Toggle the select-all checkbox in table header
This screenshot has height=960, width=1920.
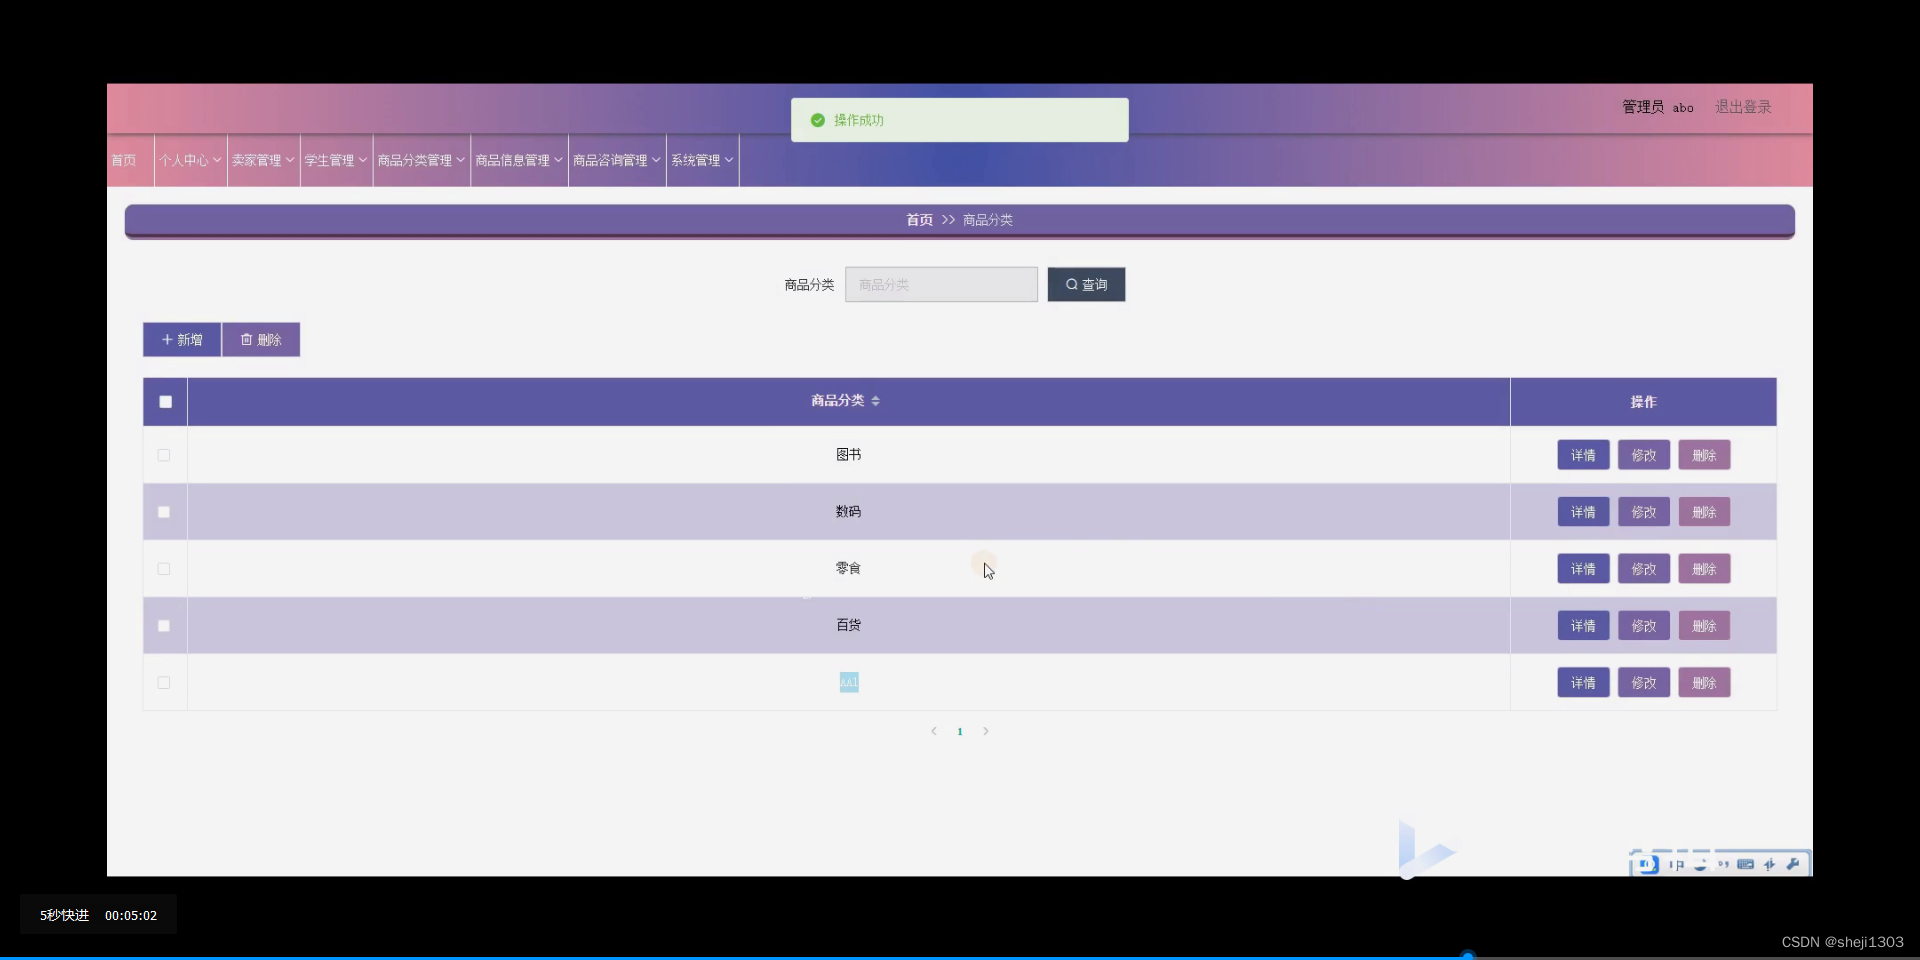pyautogui.click(x=165, y=401)
